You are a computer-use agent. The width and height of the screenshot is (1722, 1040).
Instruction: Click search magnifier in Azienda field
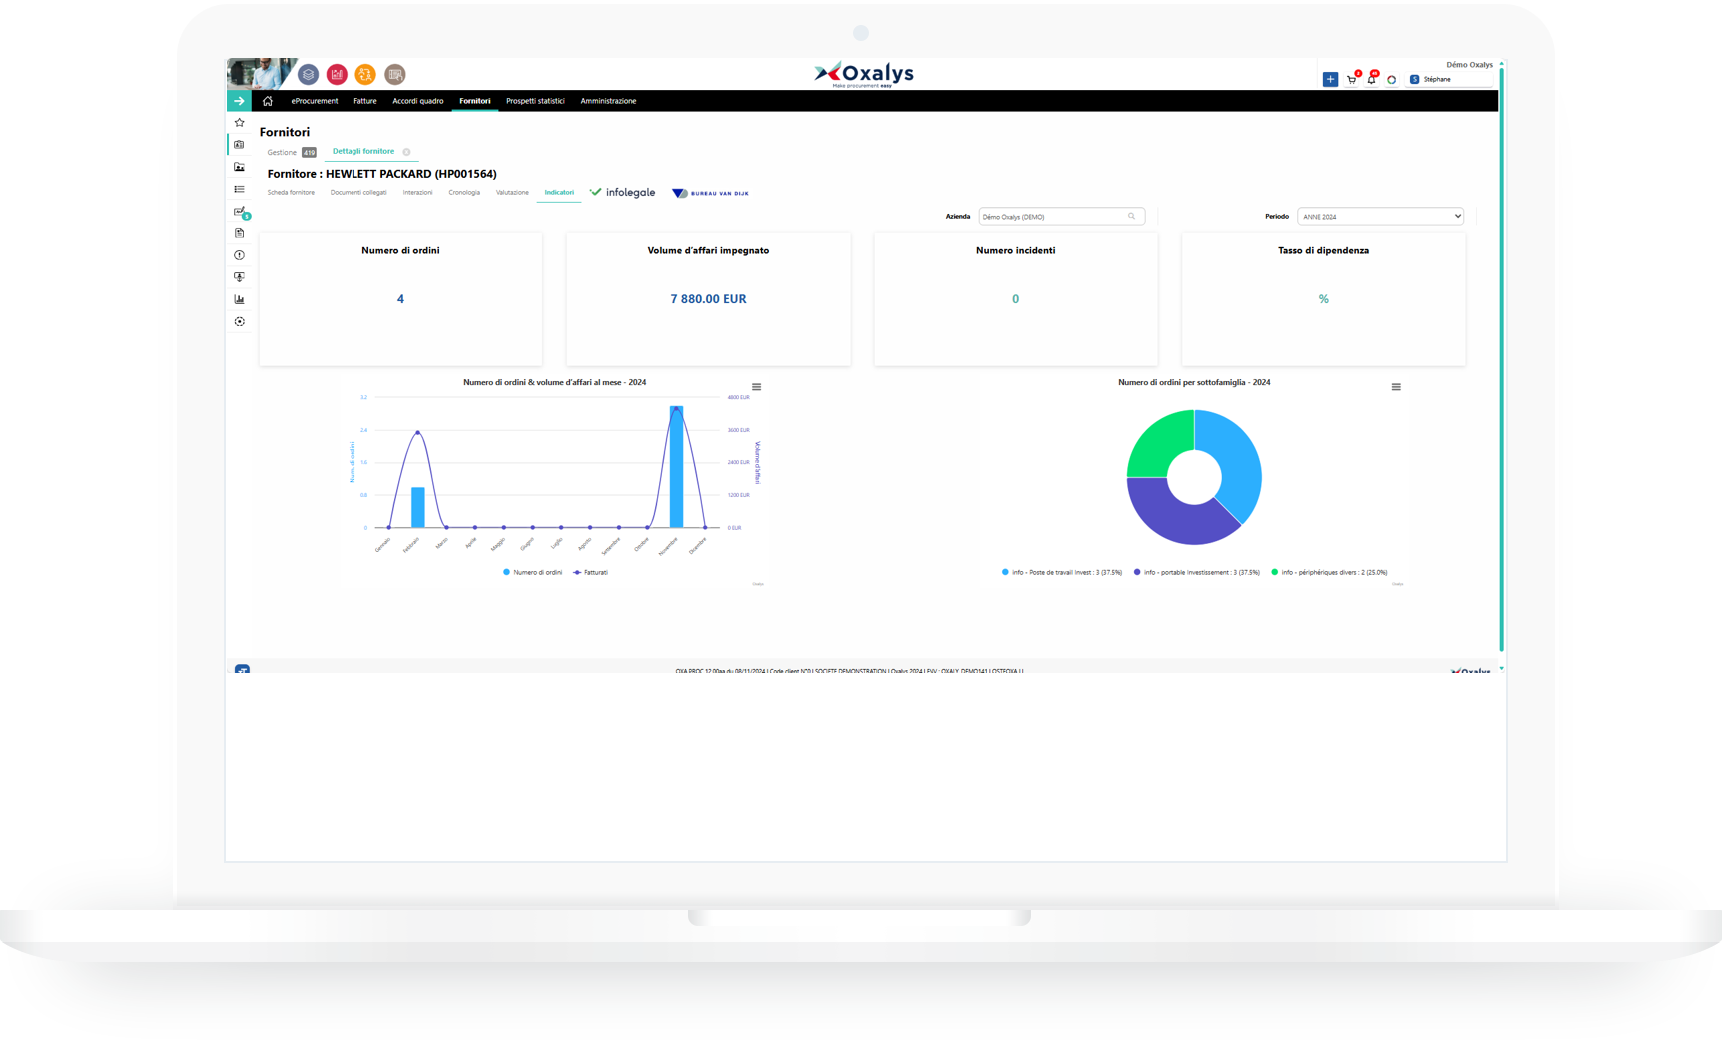coord(1132,217)
